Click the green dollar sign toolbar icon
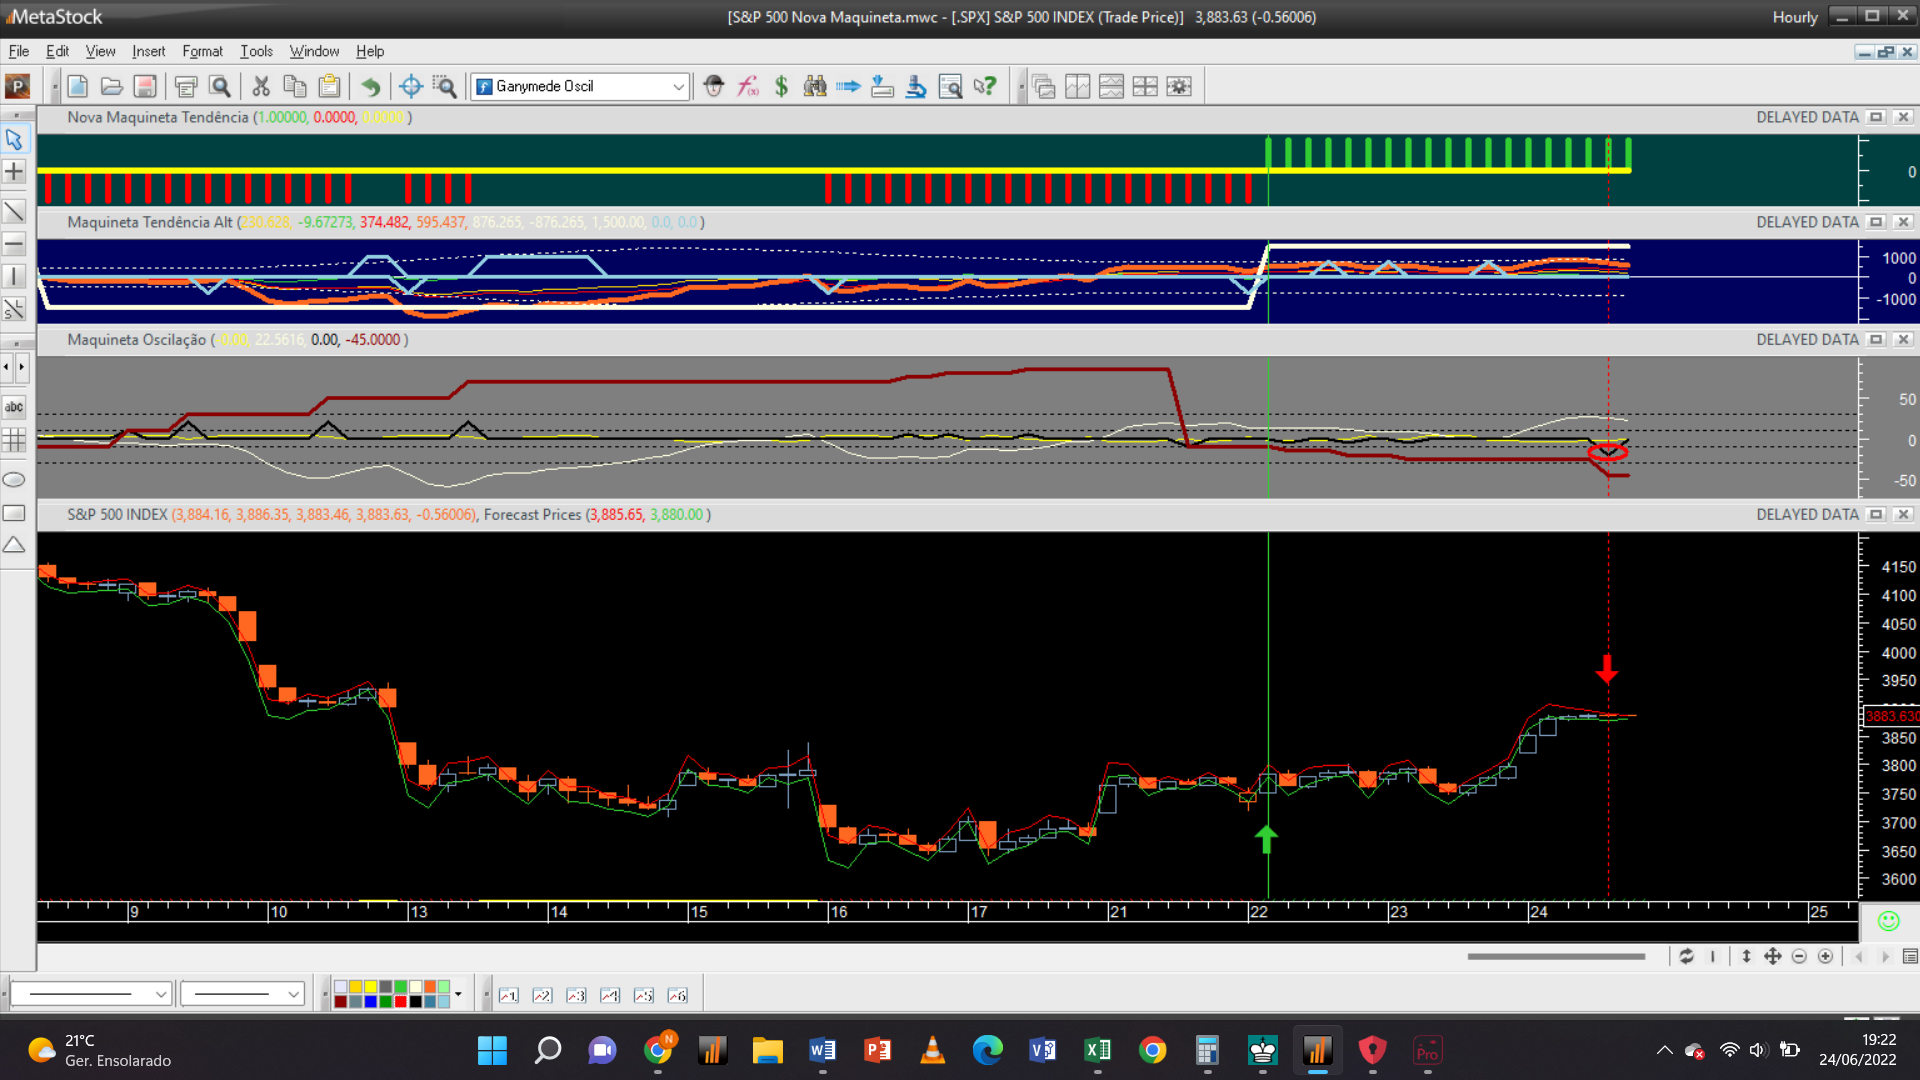 click(x=781, y=87)
